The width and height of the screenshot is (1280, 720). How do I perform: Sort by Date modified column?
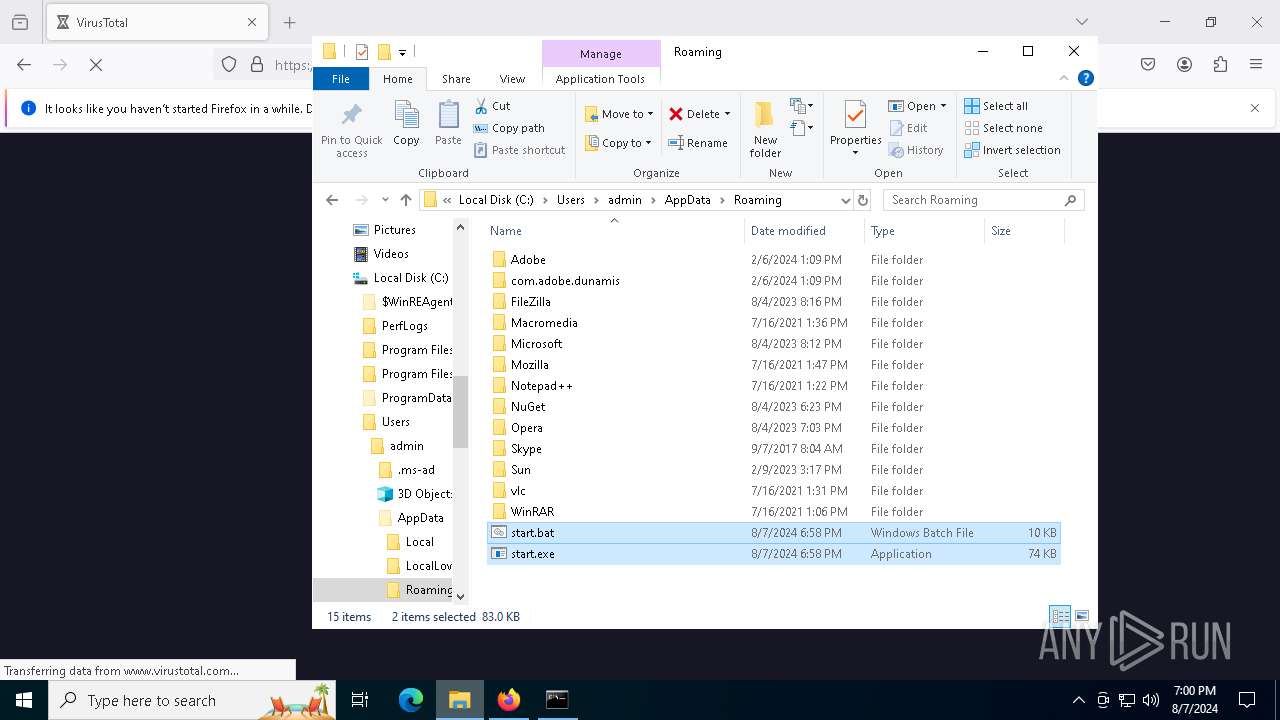point(804,231)
